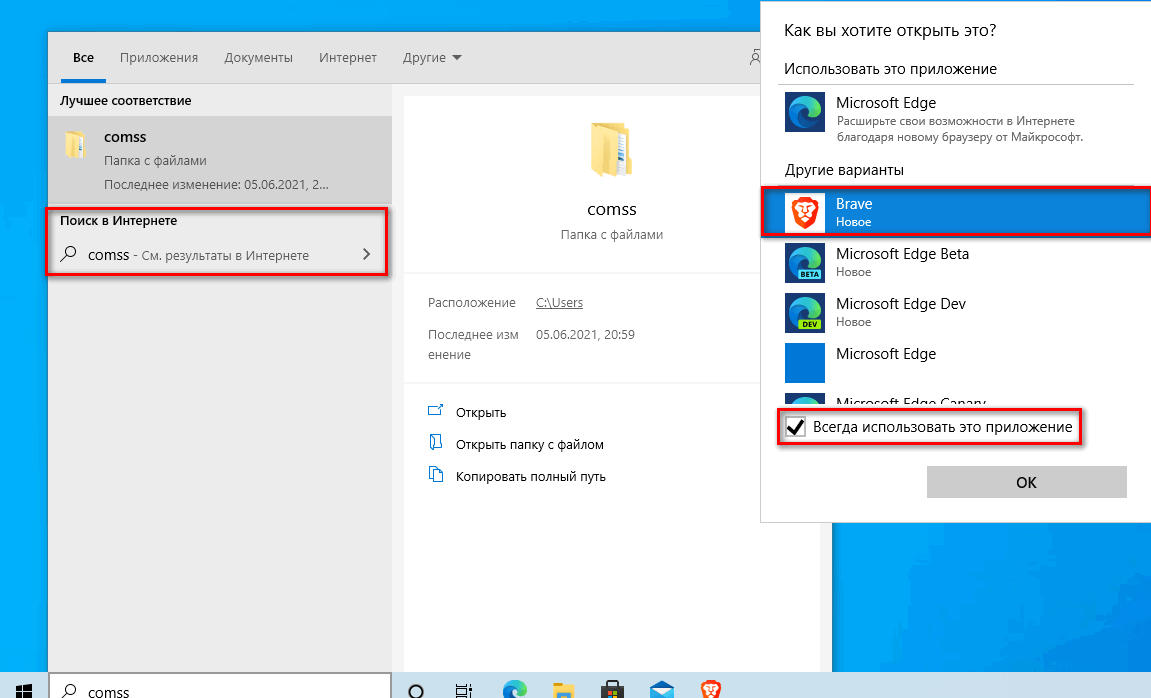Switch to the Интернет tab
The width and height of the screenshot is (1151, 698).
[347, 57]
